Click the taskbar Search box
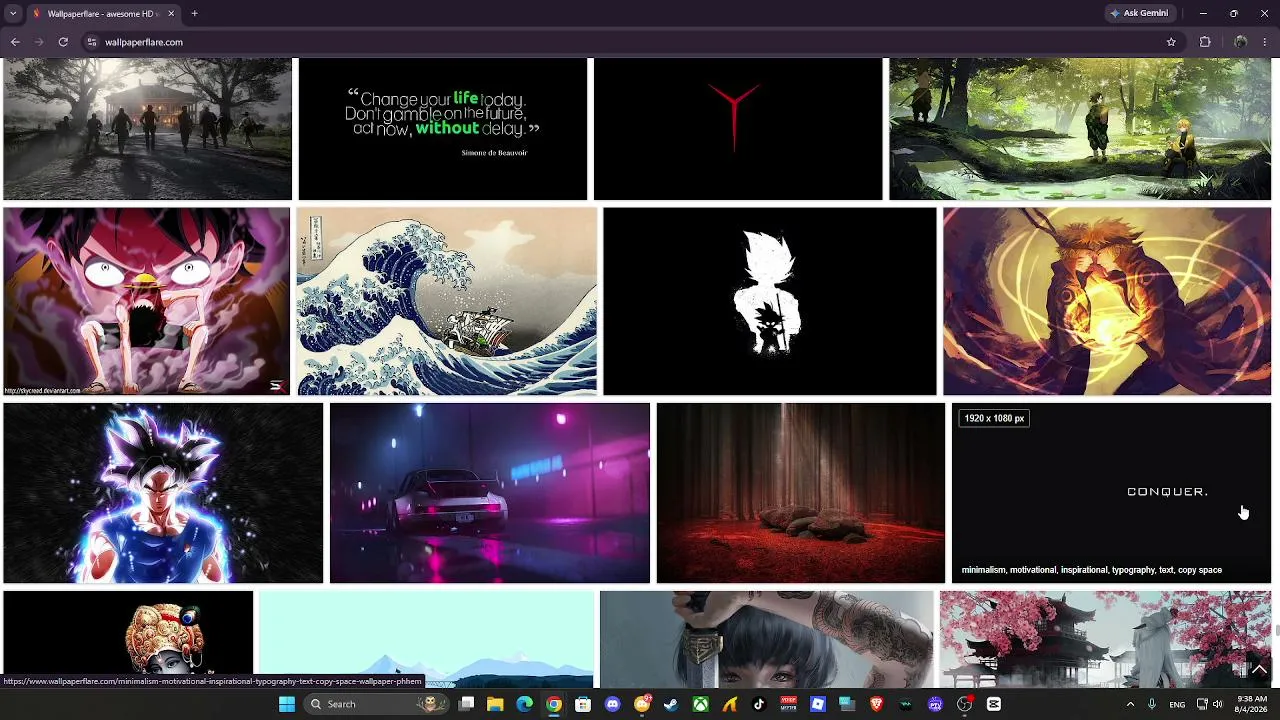Viewport: 1280px width, 720px height. 375,704
